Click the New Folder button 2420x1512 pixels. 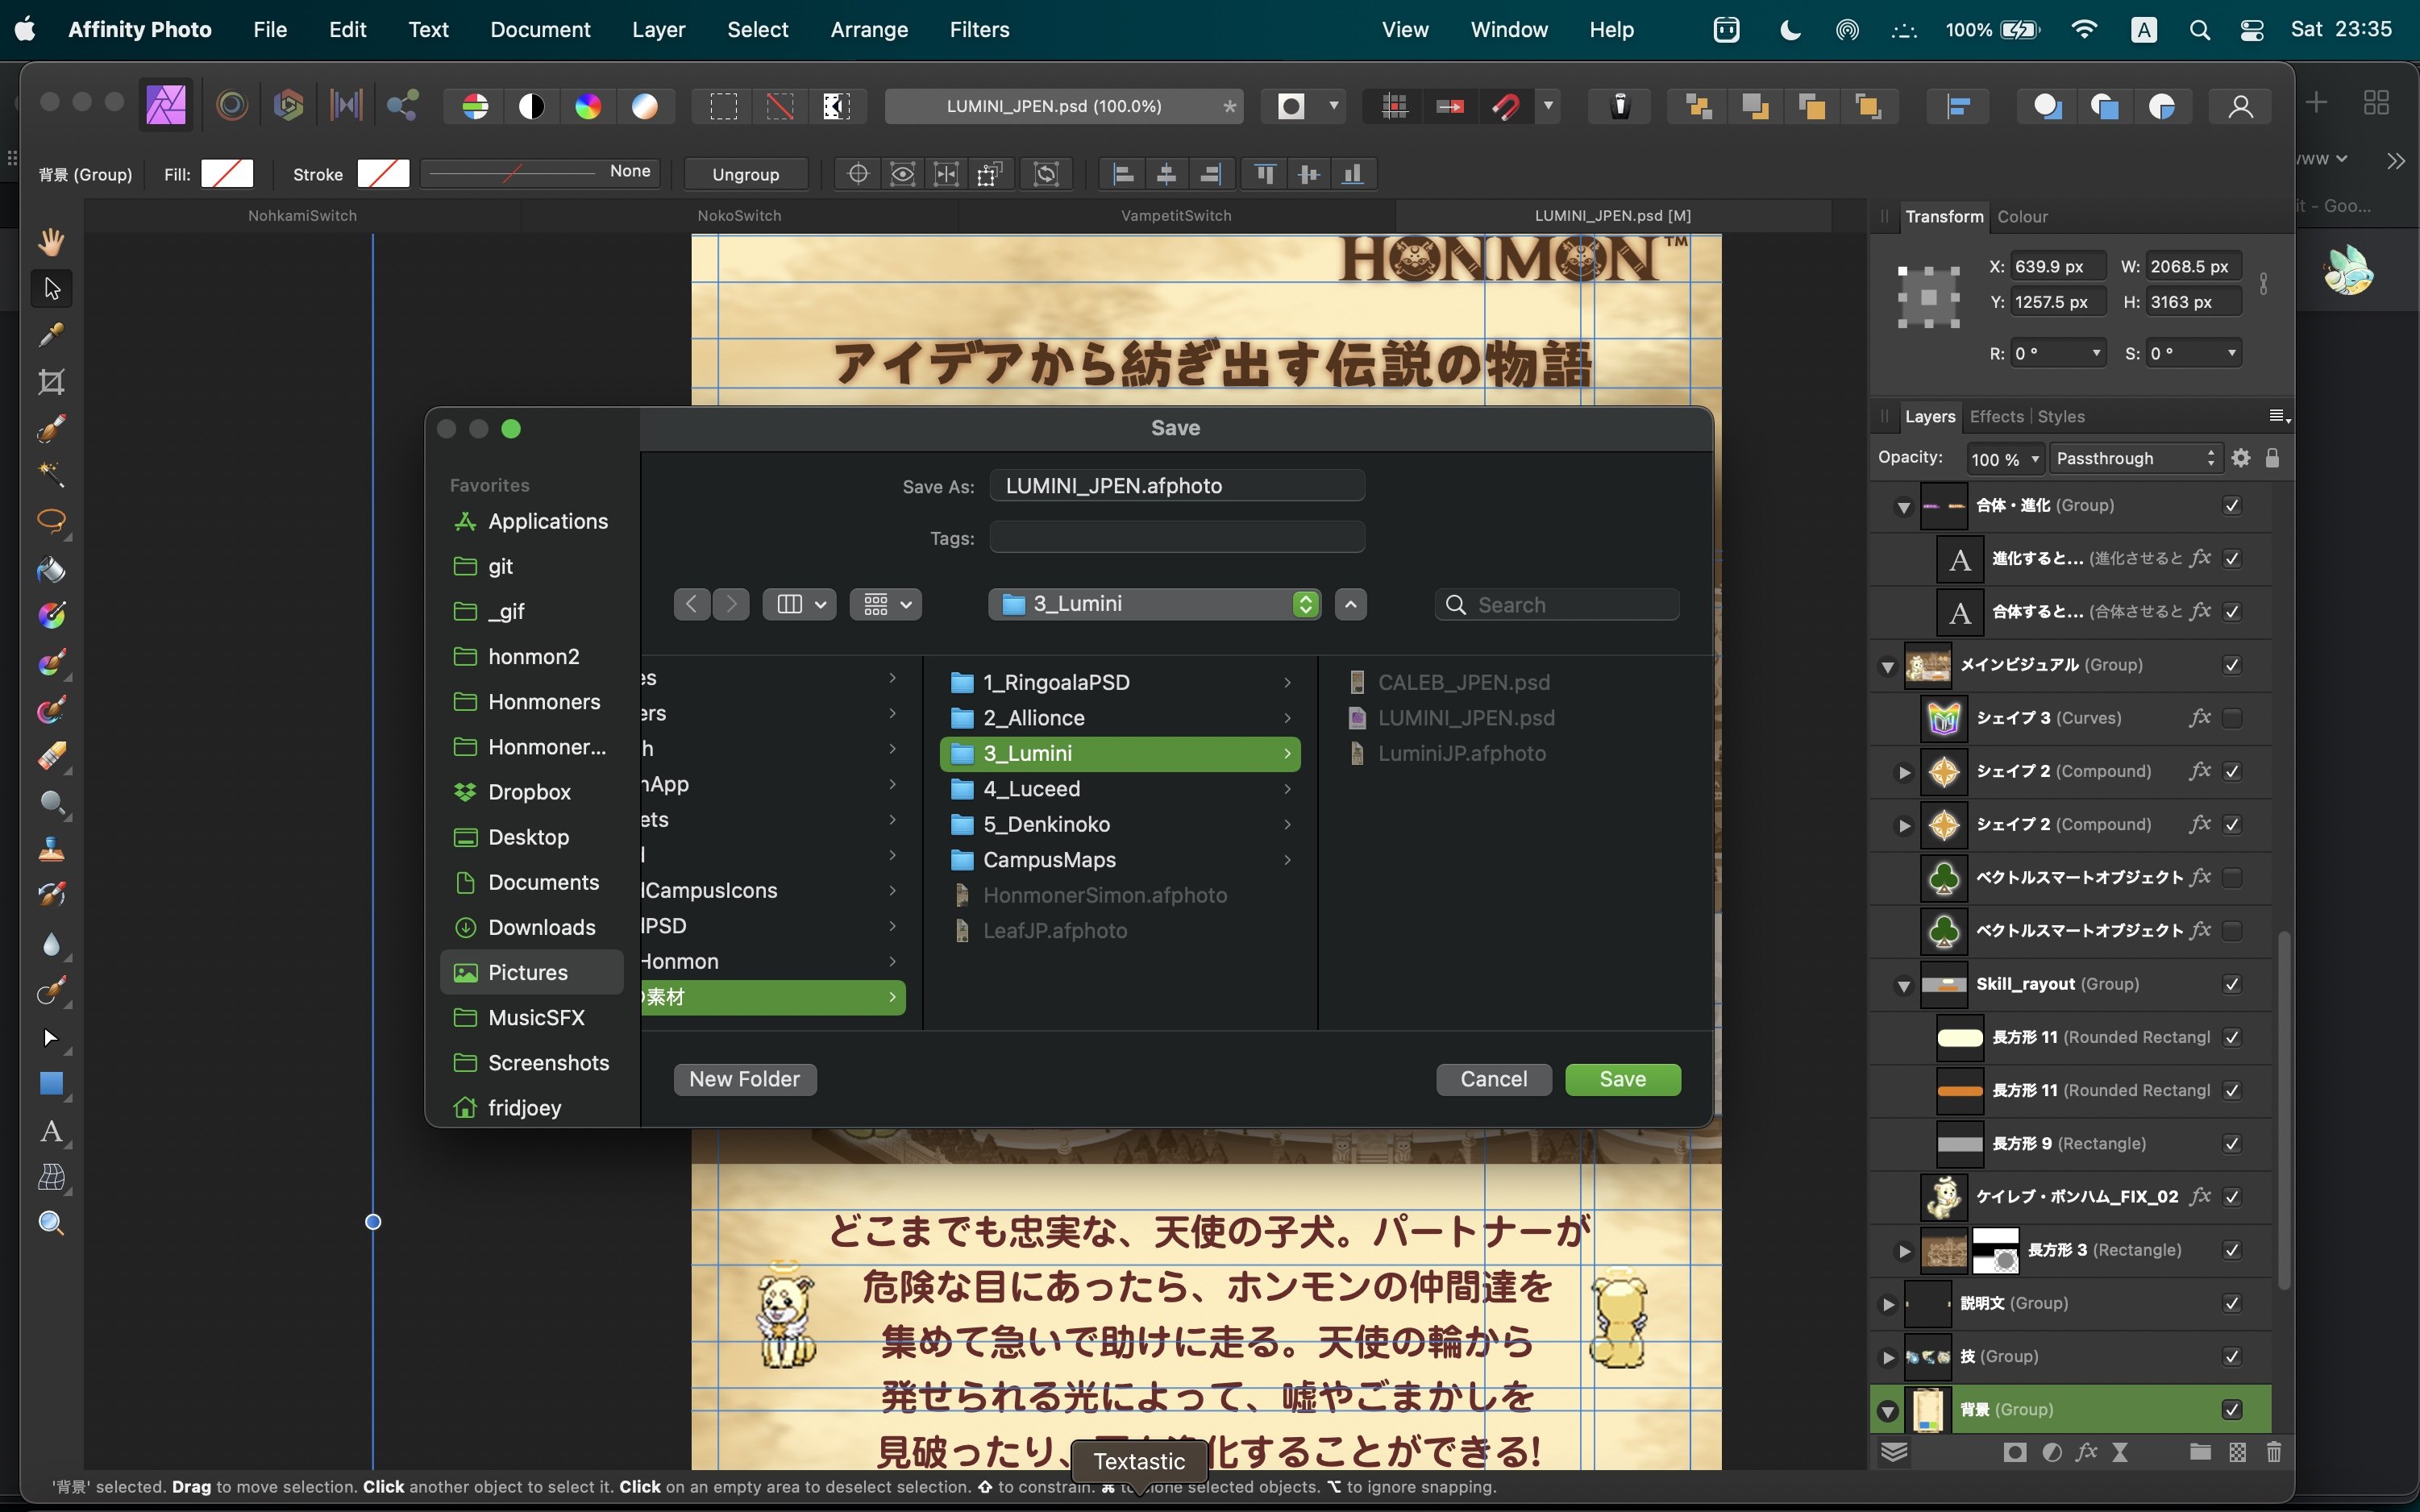[x=744, y=1079]
